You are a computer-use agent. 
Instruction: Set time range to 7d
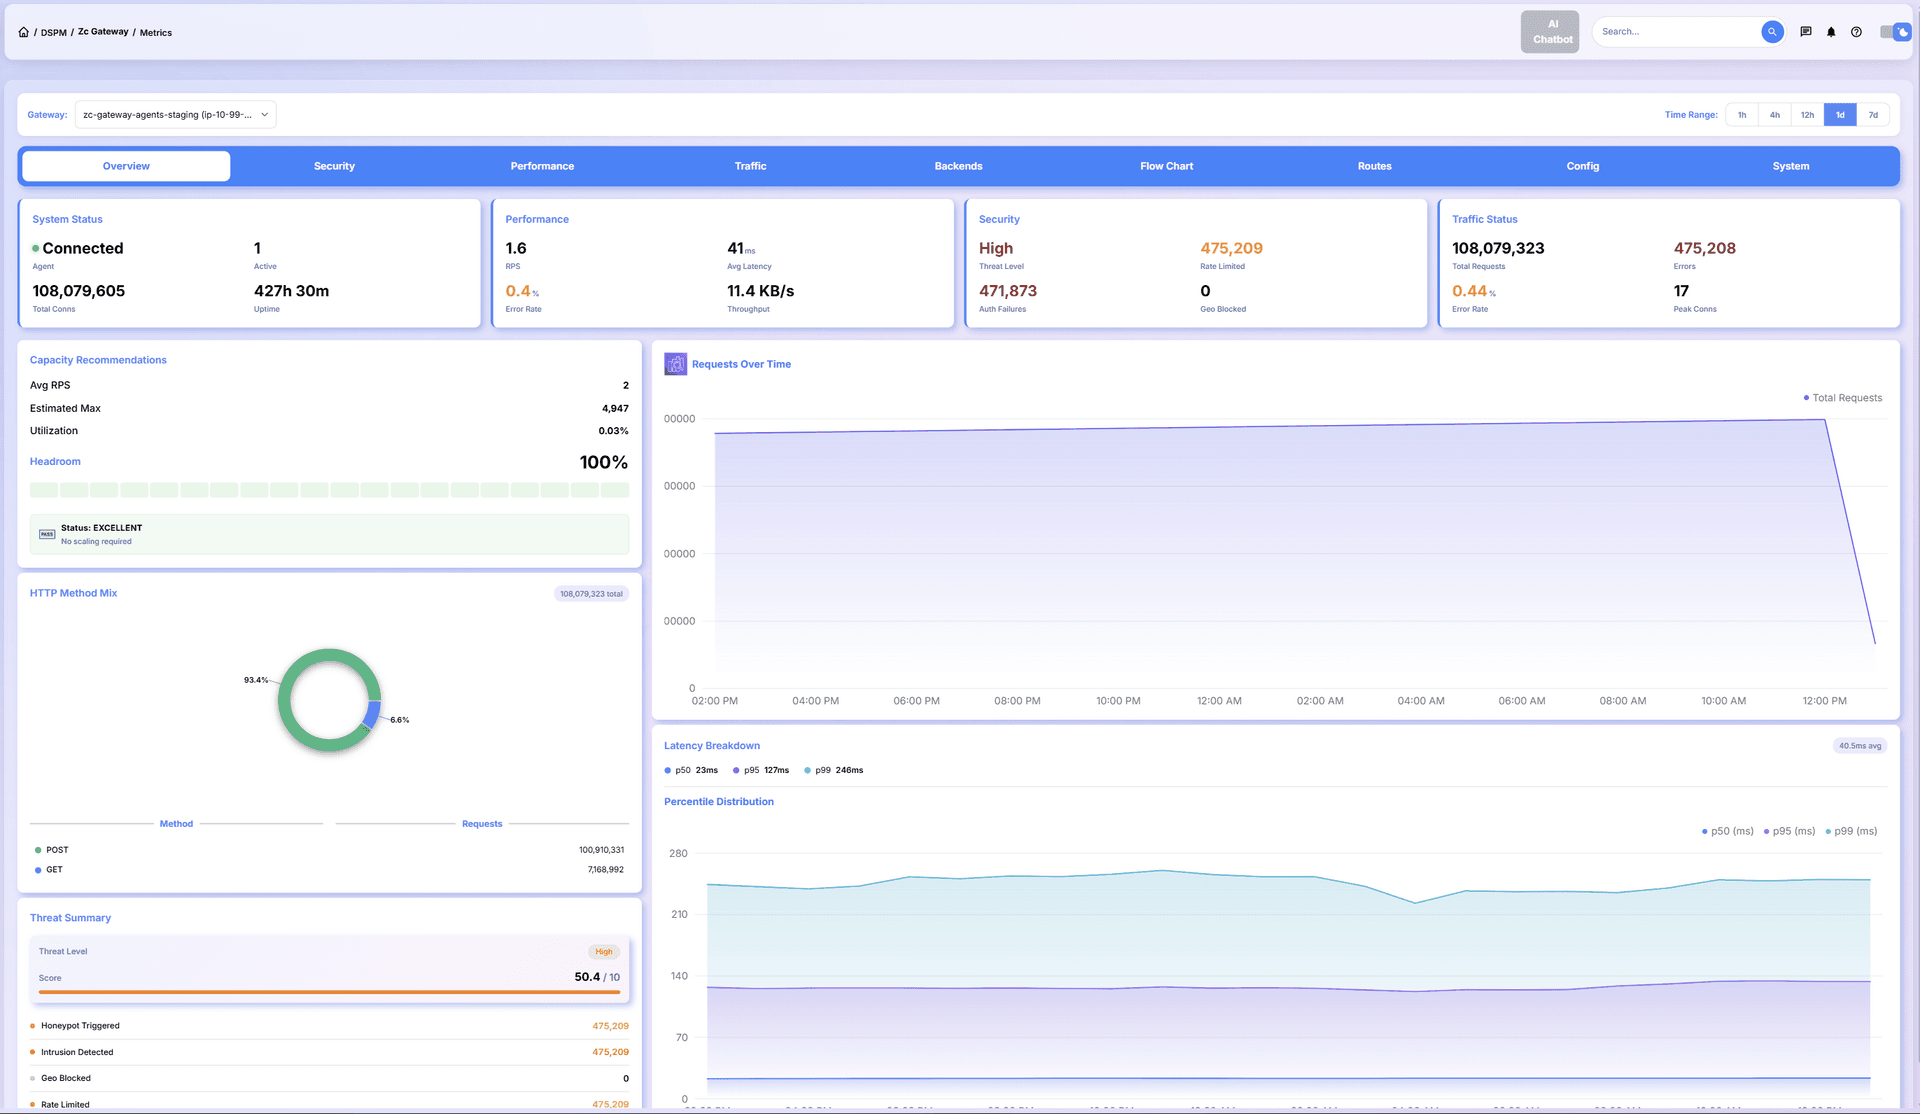1873,115
